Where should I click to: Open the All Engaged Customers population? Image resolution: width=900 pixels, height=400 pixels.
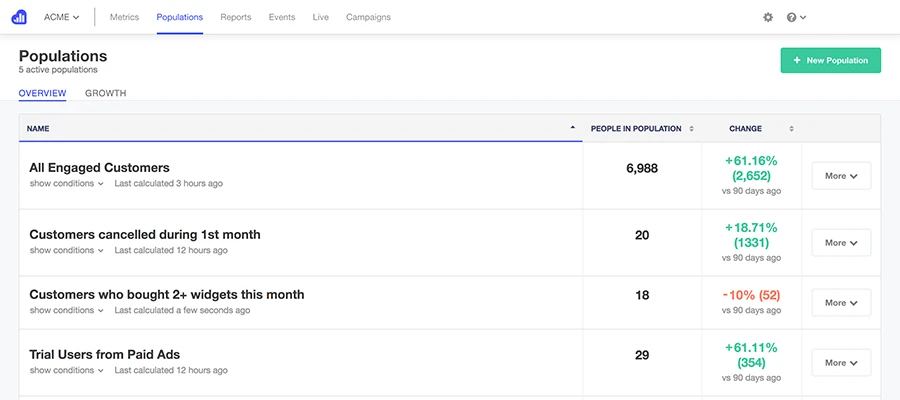coord(99,168)
